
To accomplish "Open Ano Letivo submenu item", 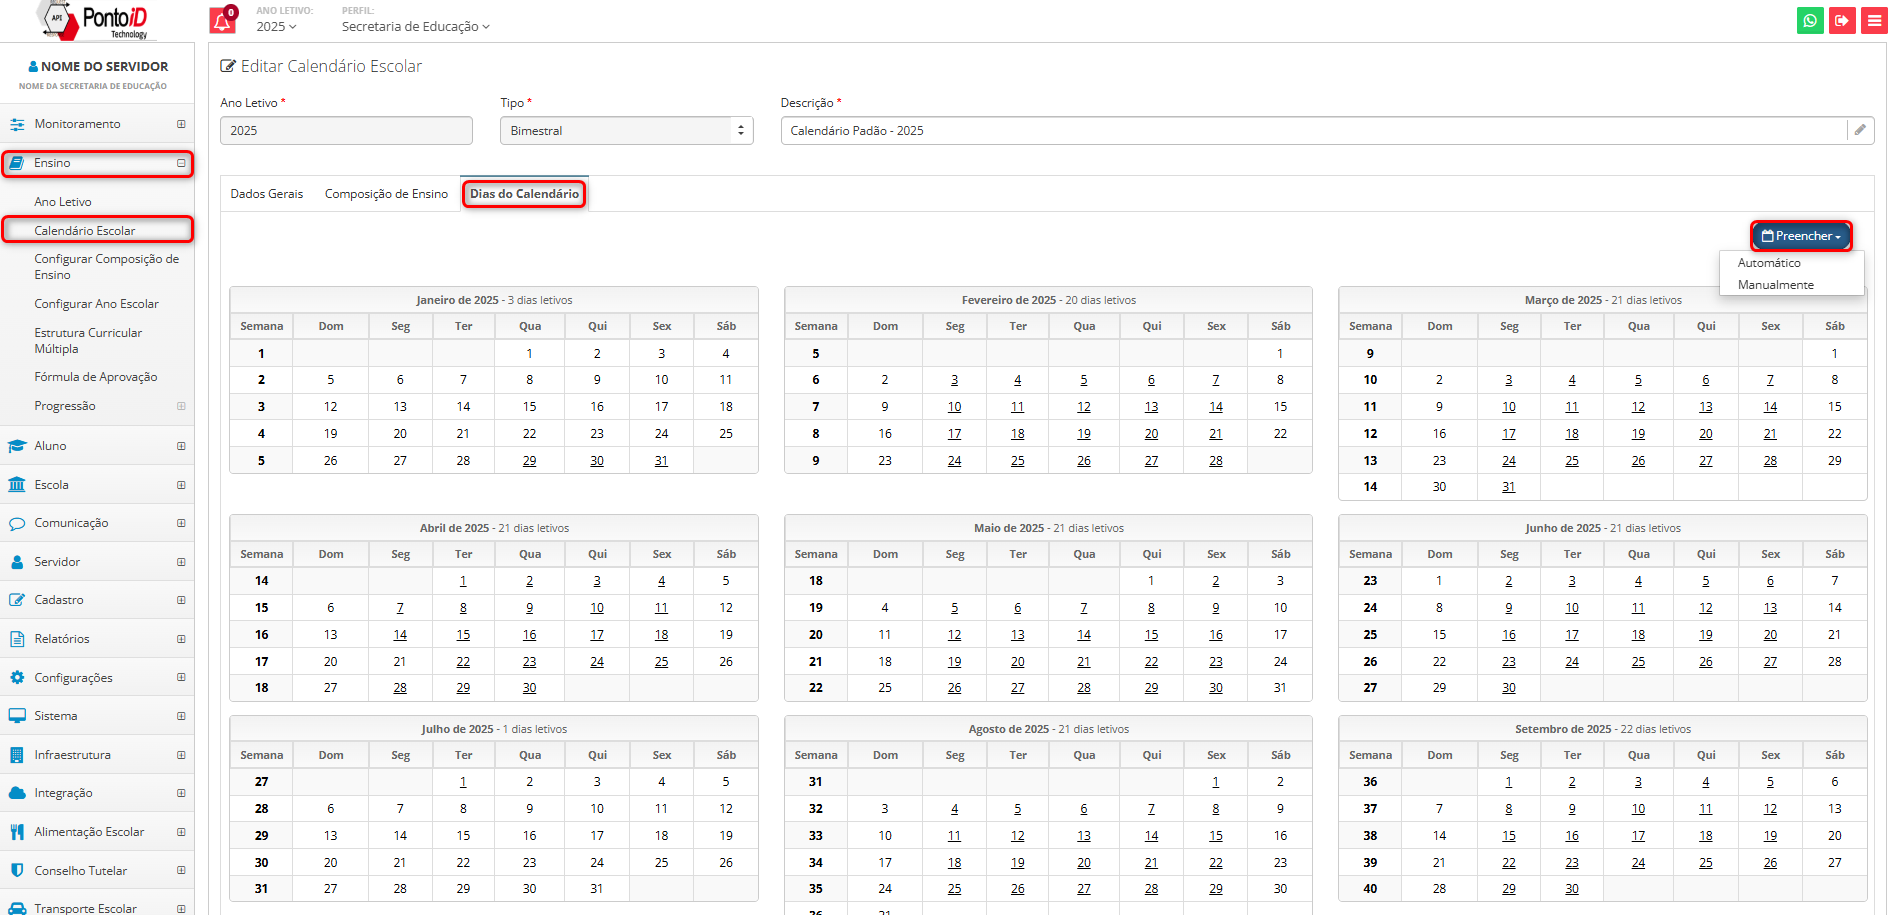I will 63,202.
